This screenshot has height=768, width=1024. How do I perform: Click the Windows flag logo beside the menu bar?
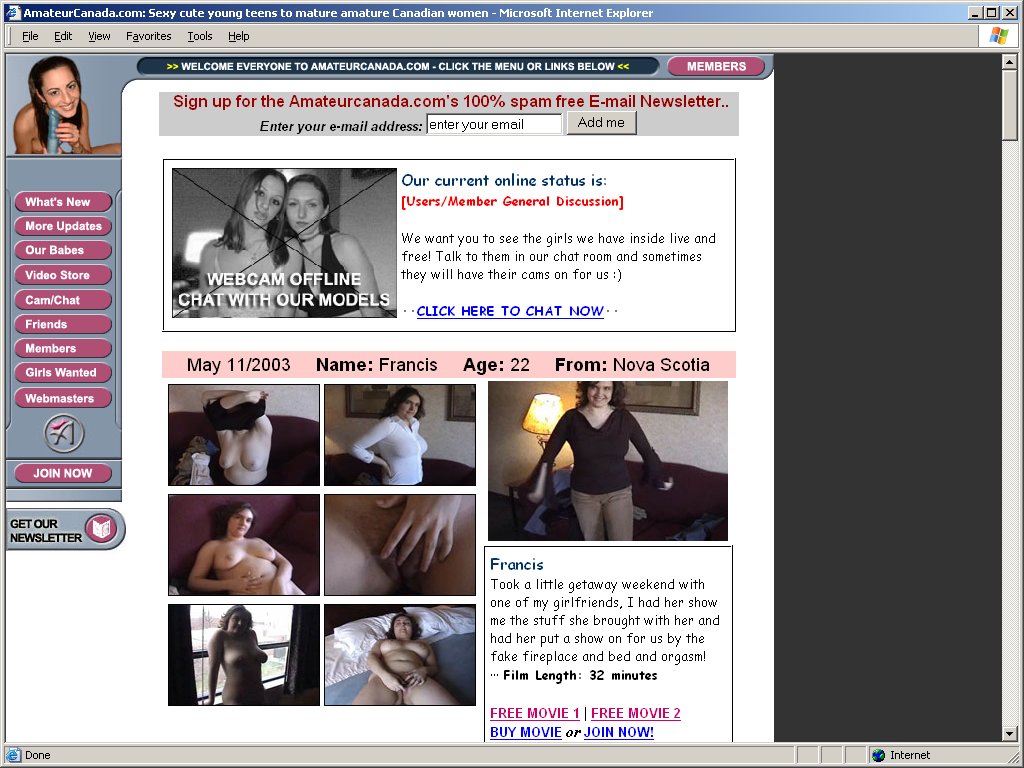pyautogui.click(x=999, y=35)
